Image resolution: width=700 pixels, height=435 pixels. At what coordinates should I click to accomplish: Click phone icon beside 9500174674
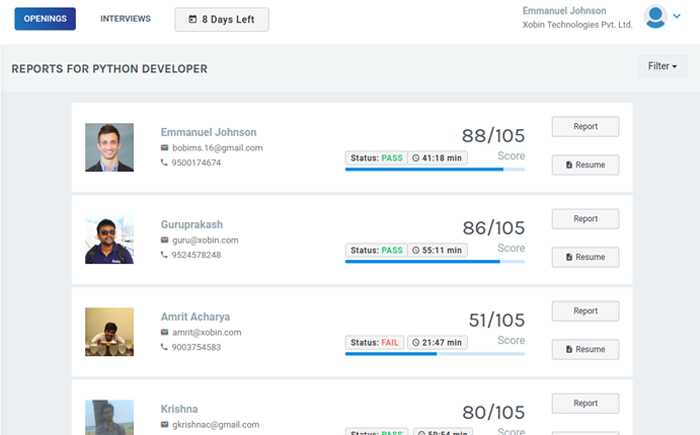tap(164, 163)
